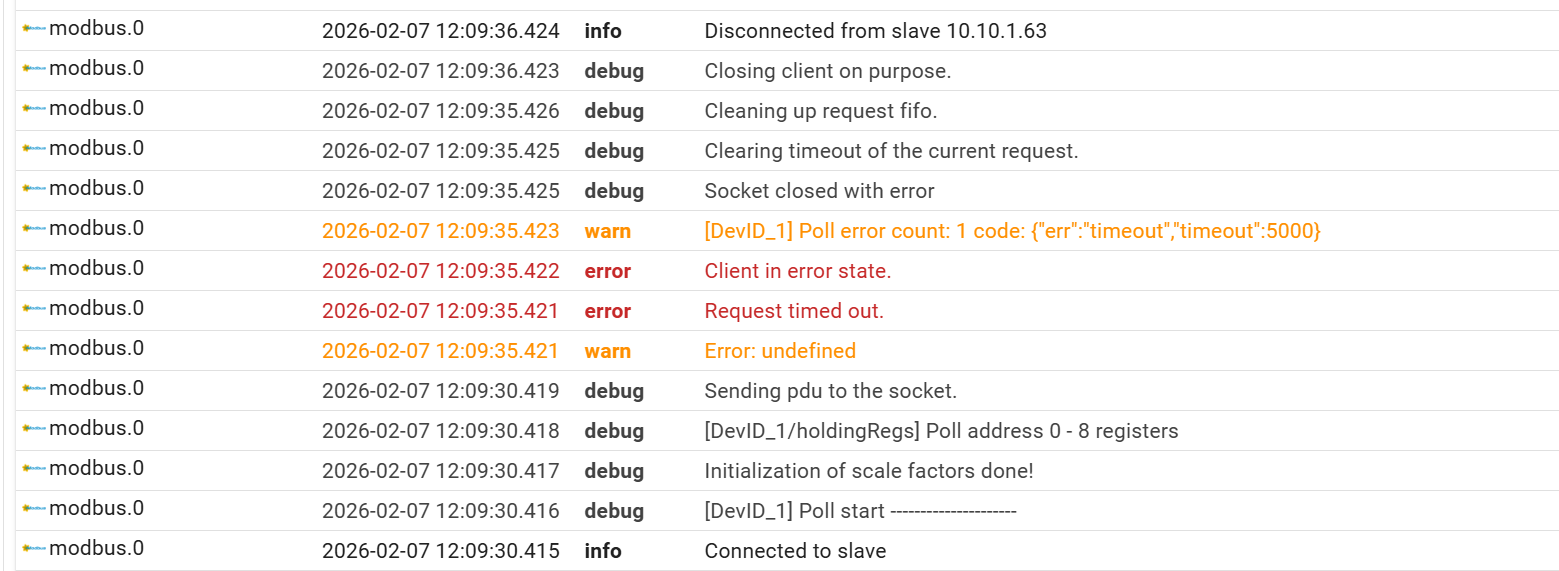Click modbus icon in 'Error: undefined' warning row

[34, 349]
